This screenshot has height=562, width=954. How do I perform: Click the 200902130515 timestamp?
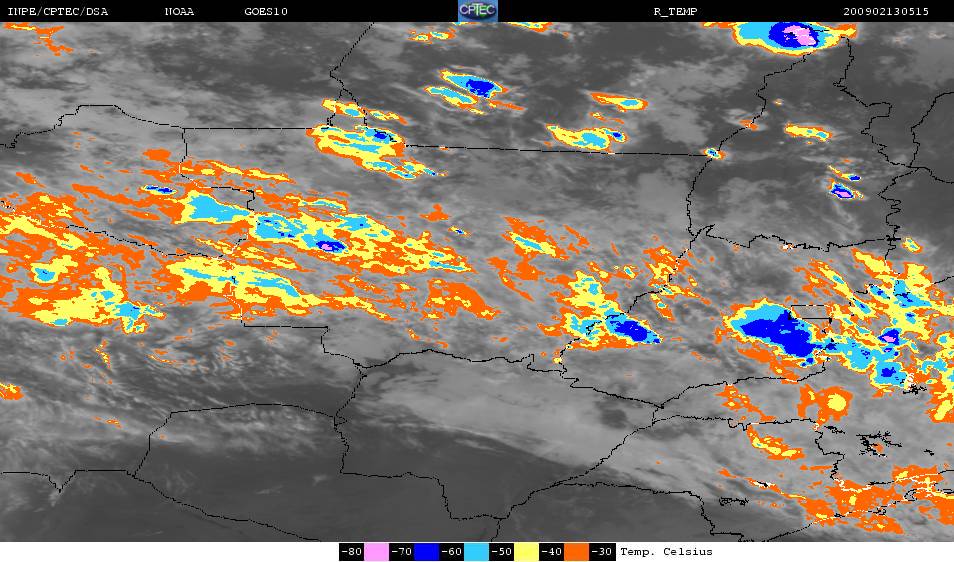coord(886,11)
